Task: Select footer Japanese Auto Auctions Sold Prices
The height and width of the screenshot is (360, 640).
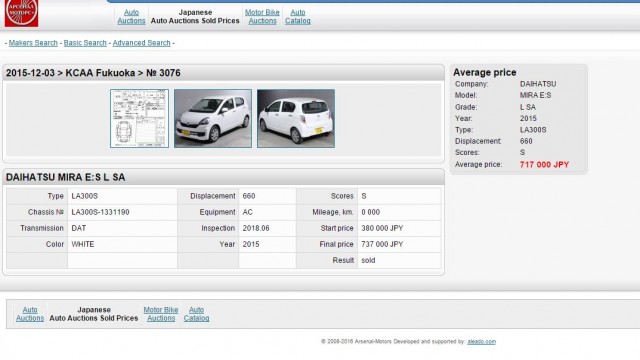Action: point(94,314)
